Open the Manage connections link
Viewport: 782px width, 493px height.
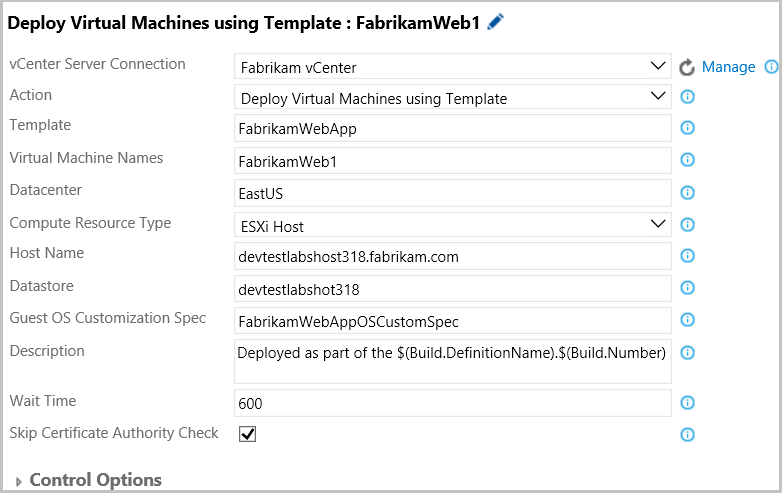click(x=728, y=67)
